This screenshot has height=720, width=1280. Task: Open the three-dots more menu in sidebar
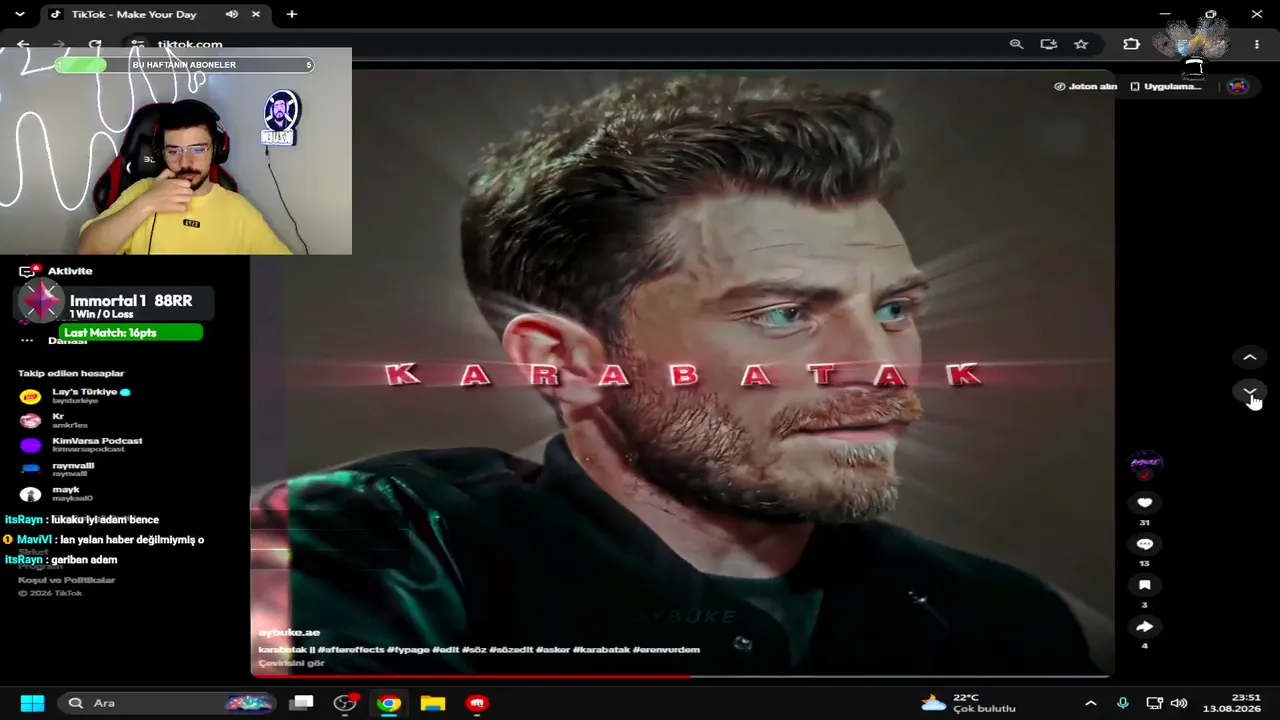27,341
